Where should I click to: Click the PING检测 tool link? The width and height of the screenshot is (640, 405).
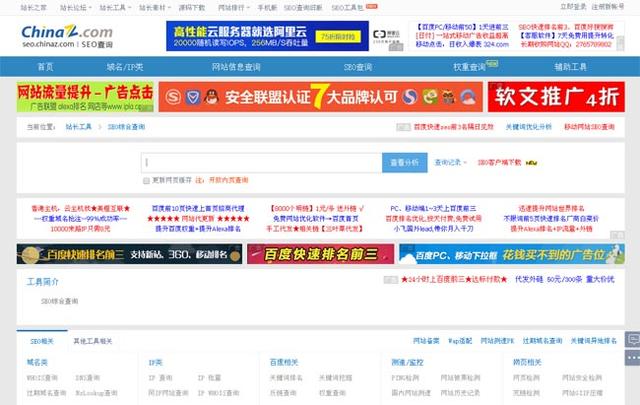coord(405,378)
